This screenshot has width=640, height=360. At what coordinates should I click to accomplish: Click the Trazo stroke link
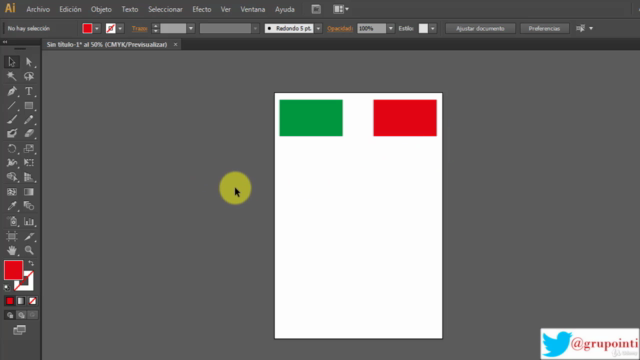click(x=140, y=29)
